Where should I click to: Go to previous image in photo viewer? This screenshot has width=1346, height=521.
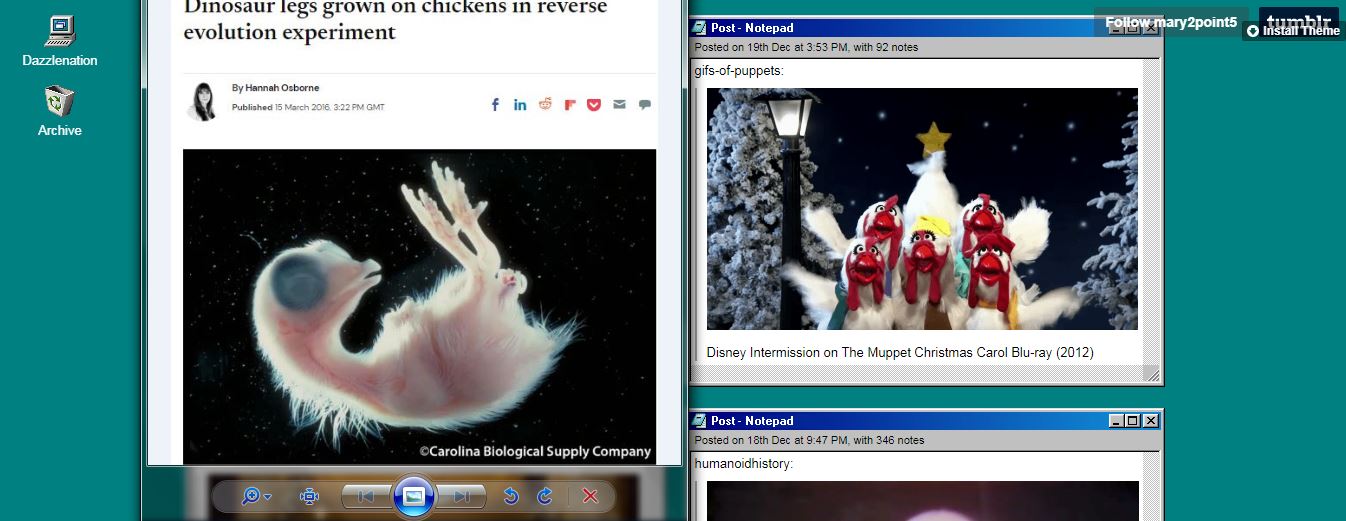click(365, 496)
